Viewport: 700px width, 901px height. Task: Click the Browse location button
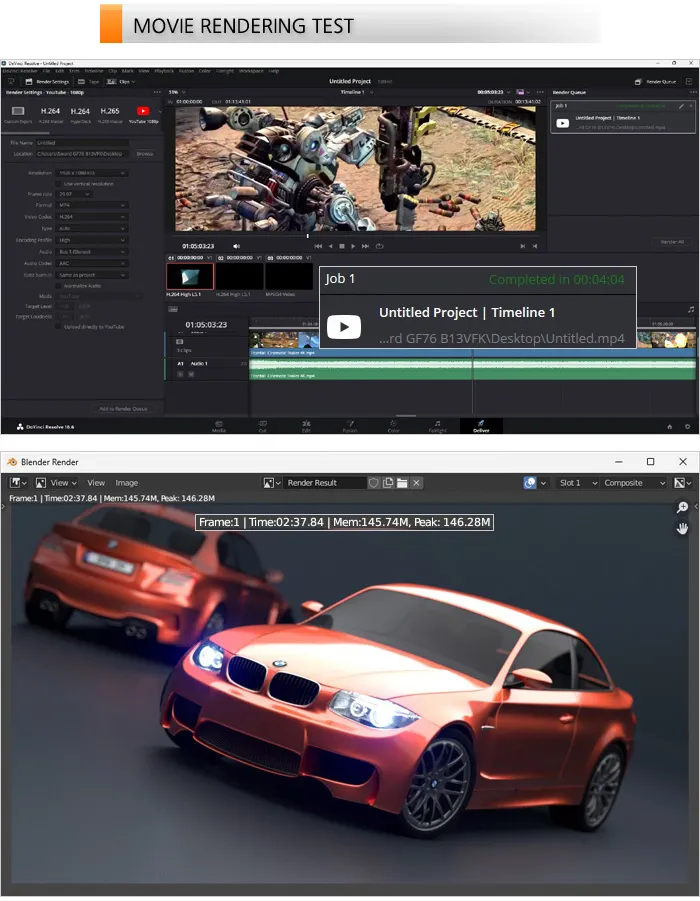[145, 154]
